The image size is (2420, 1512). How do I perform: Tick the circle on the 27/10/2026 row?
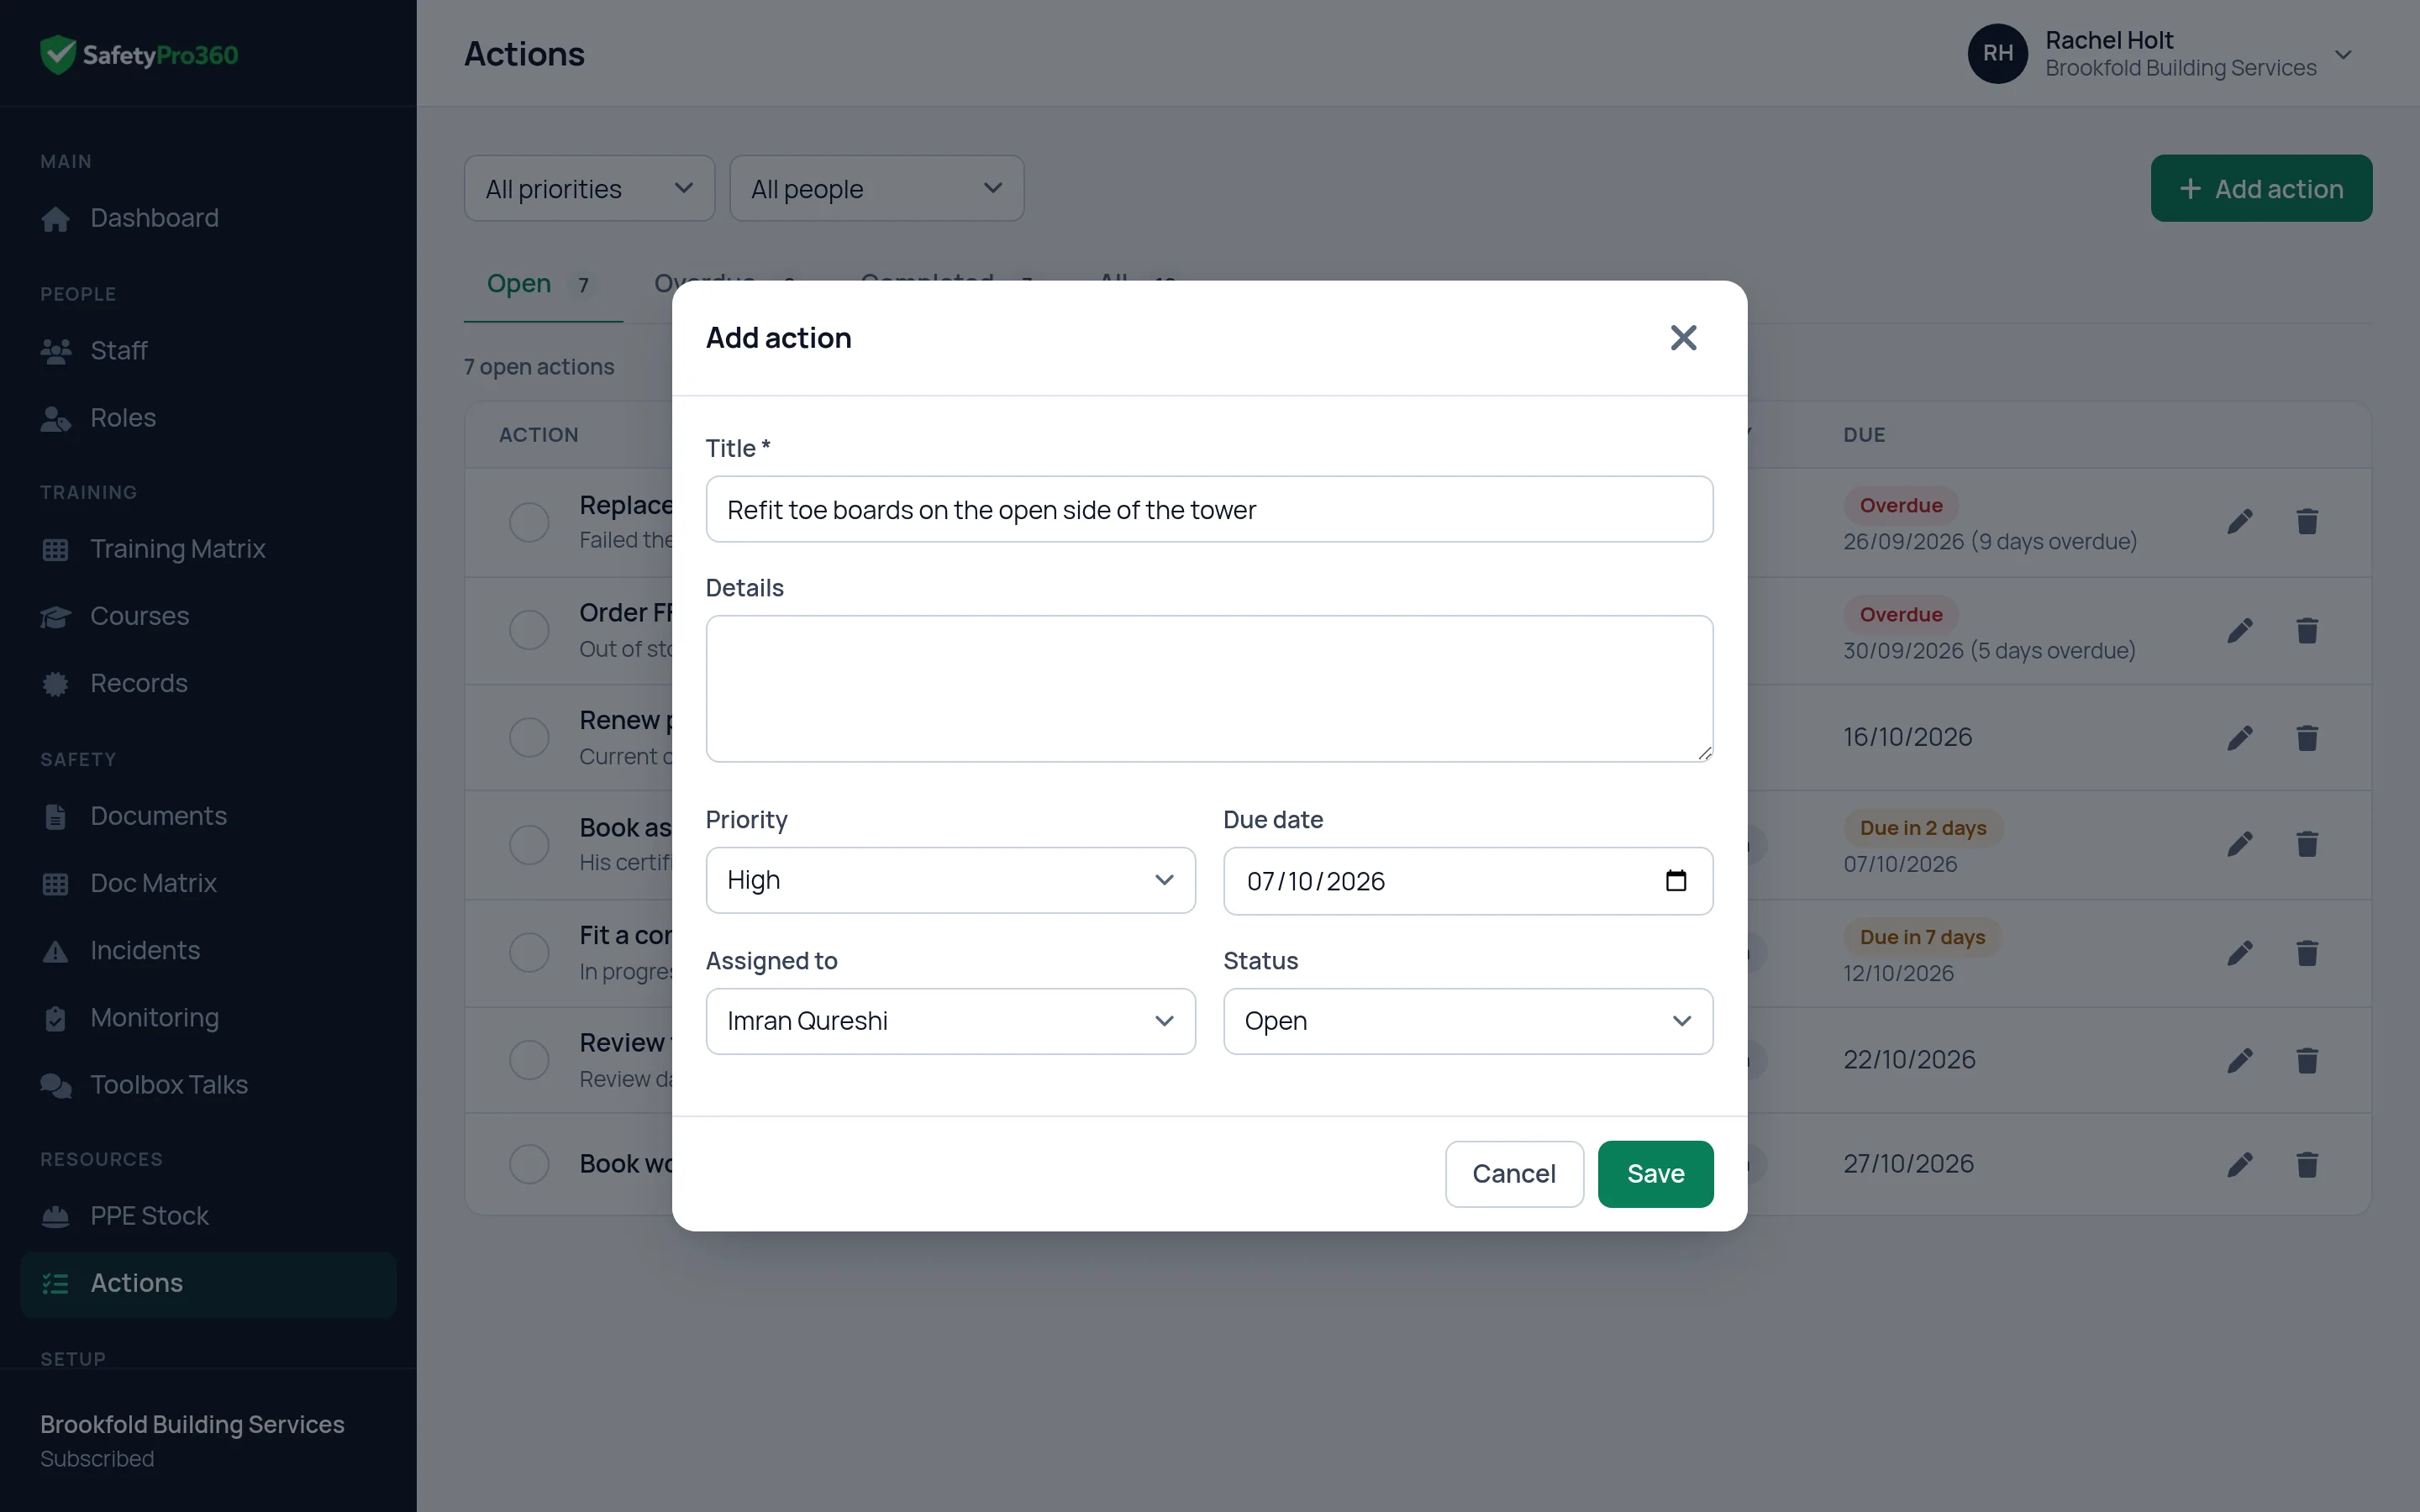[x=529, y=1164]
